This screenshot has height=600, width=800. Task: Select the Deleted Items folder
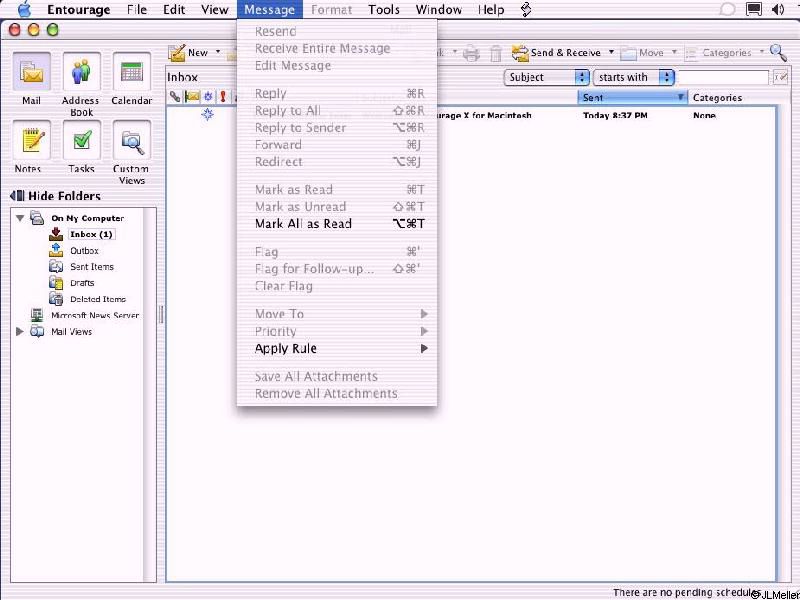click(97, 299)
